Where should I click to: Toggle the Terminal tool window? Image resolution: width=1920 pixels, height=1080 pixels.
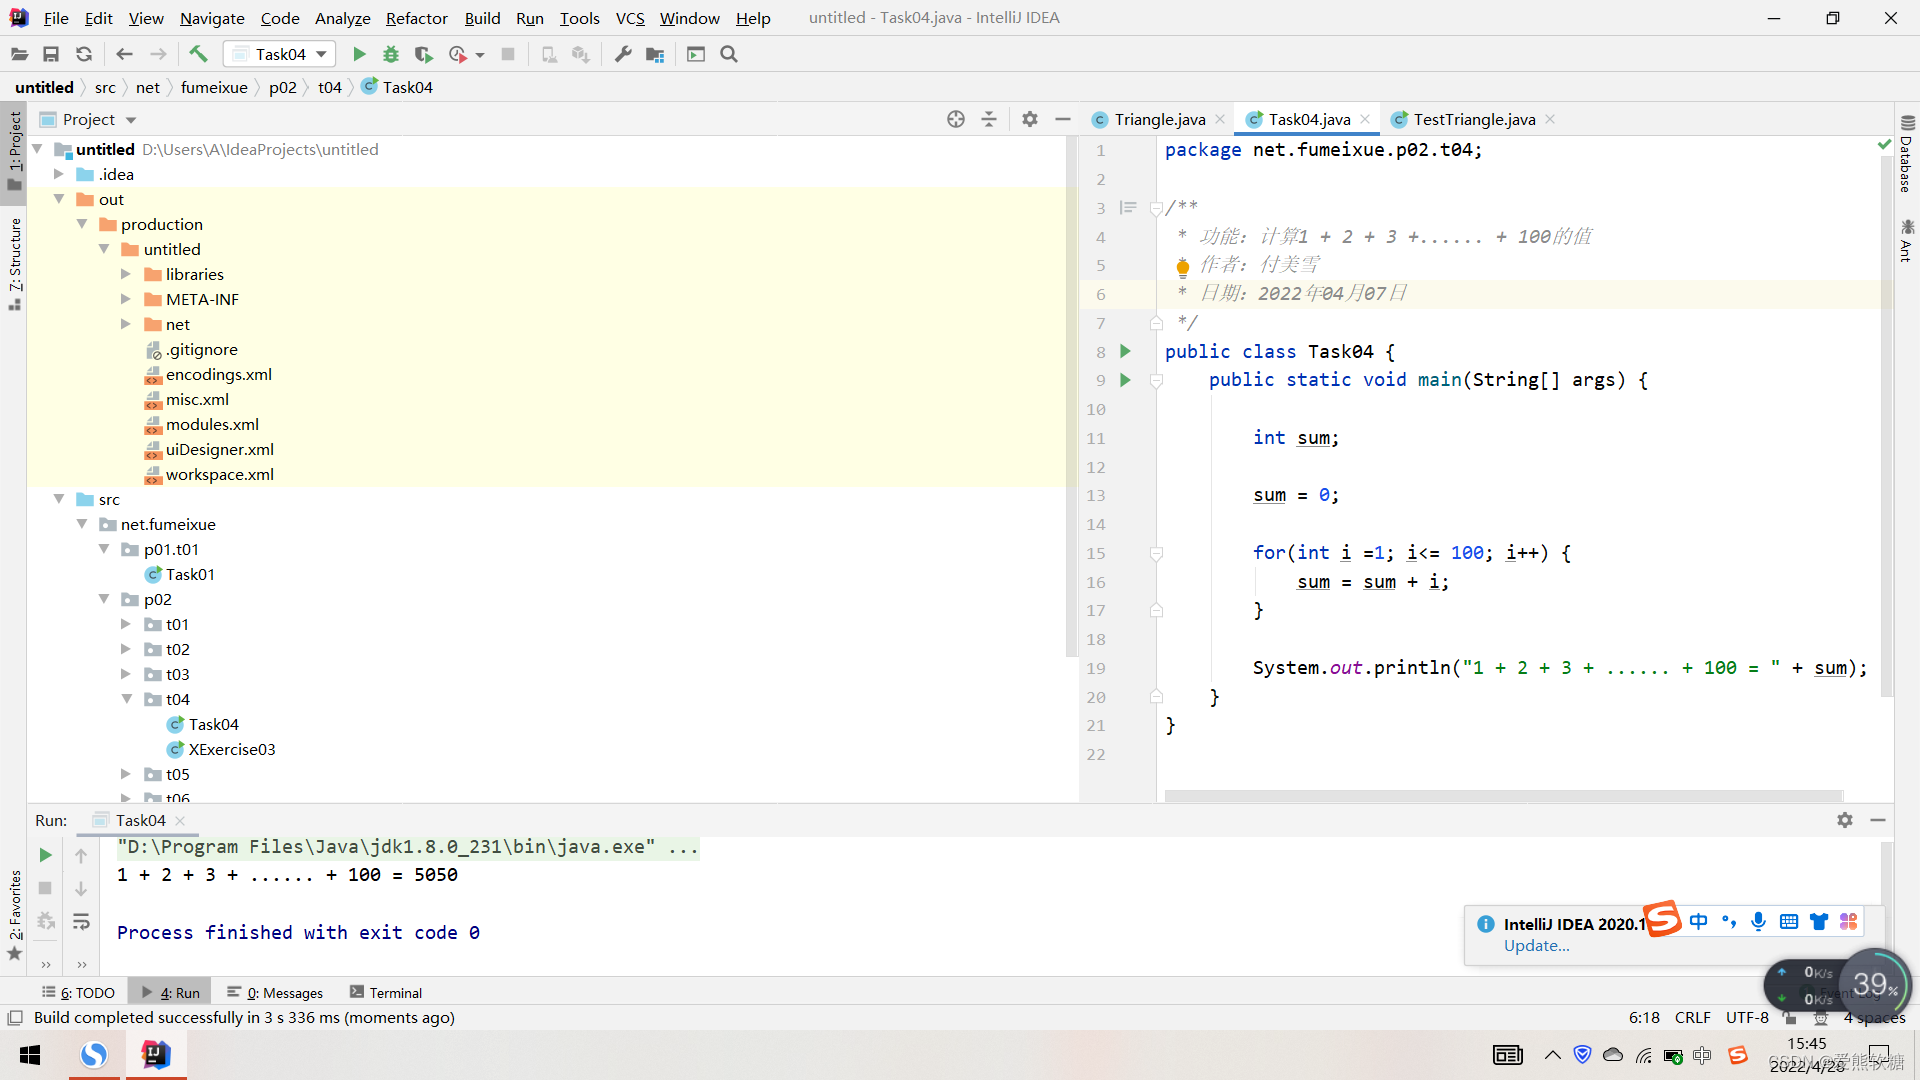point(386,992)
